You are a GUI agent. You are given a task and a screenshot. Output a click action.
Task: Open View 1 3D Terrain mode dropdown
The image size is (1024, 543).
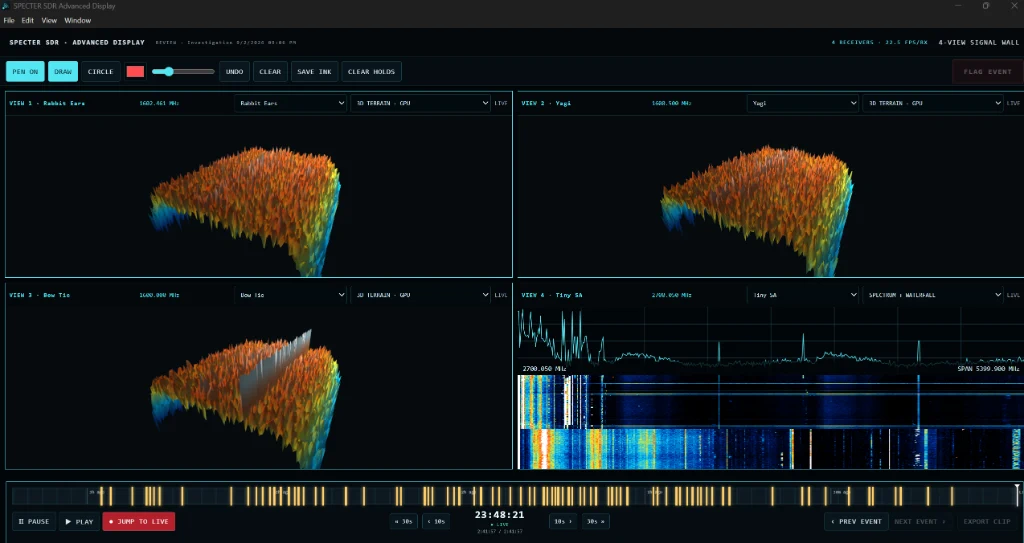[421, 103]
